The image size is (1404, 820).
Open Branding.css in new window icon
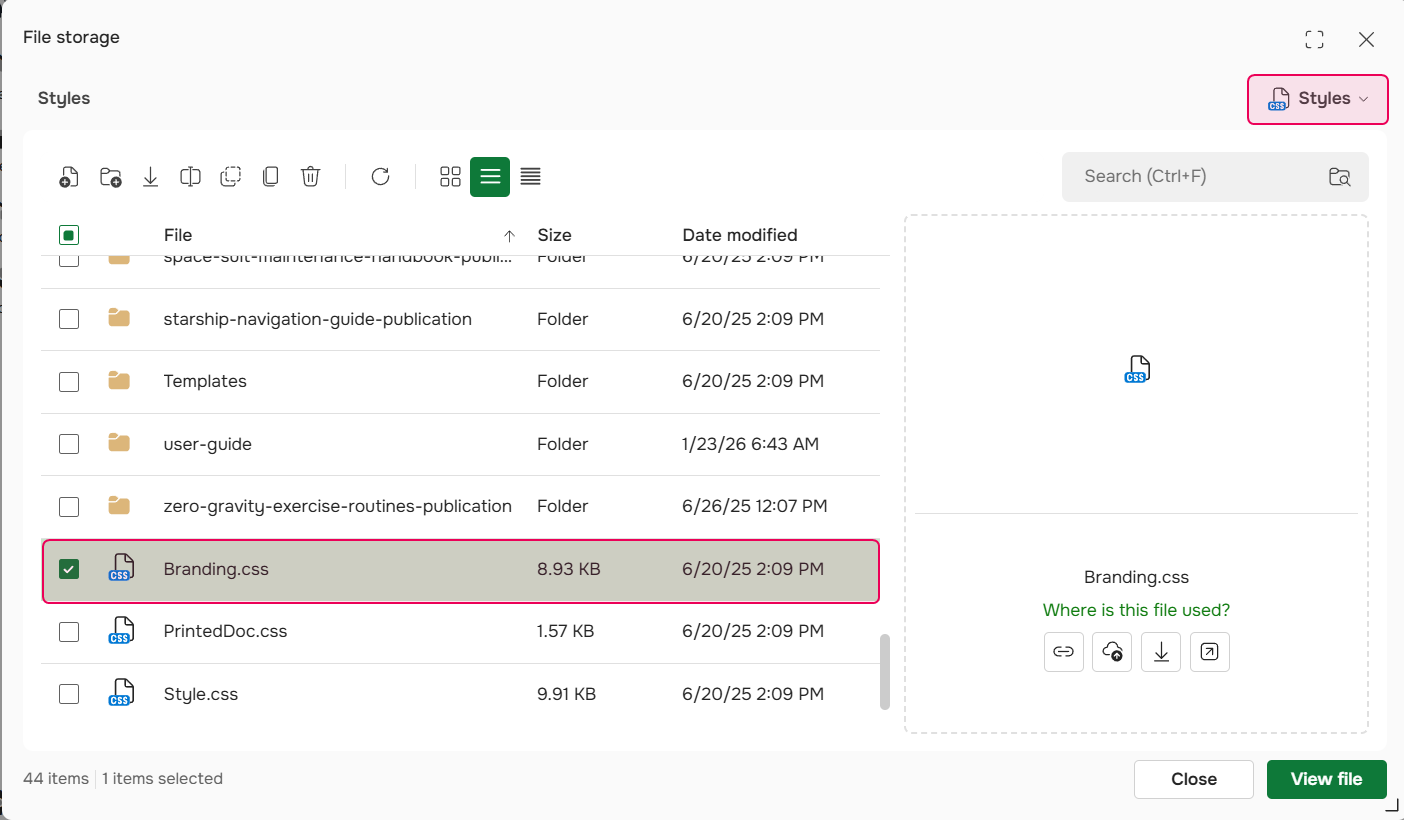(x=1209, y=652)
